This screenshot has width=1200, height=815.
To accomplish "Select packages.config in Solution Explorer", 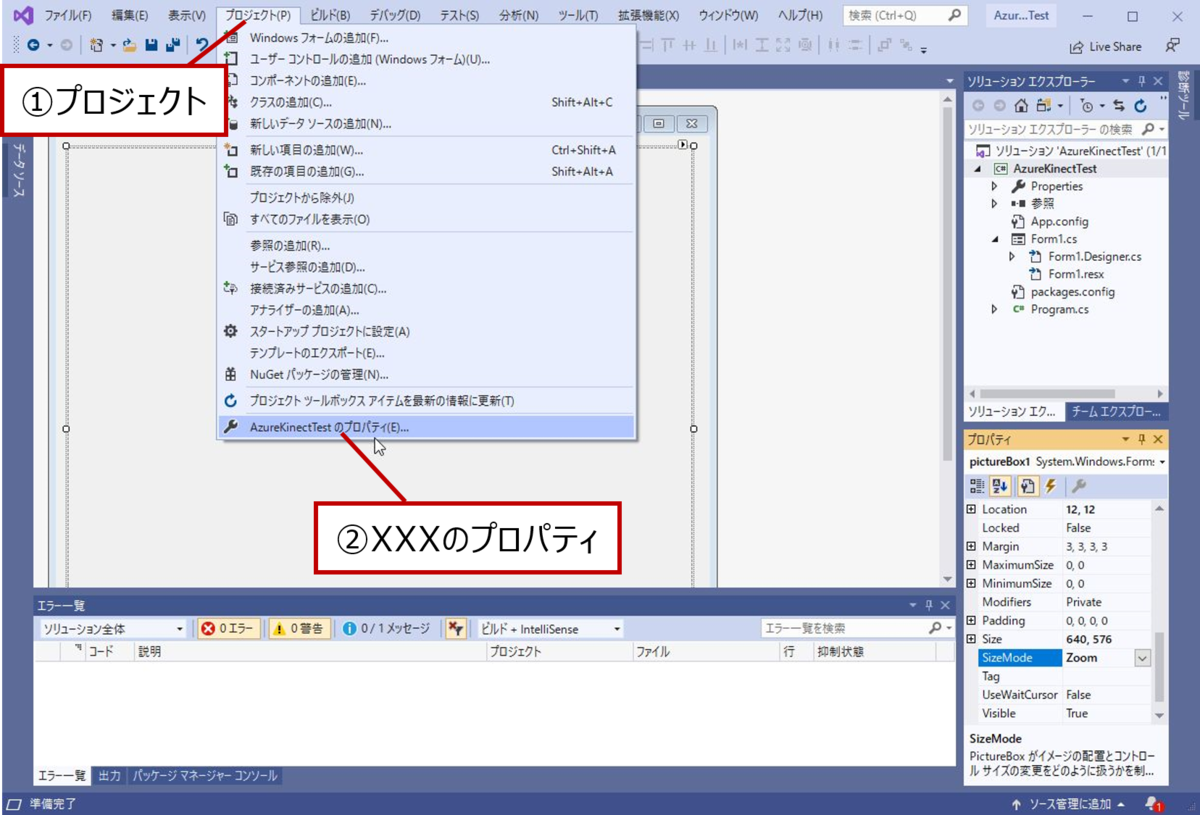I will (1073, 292).
